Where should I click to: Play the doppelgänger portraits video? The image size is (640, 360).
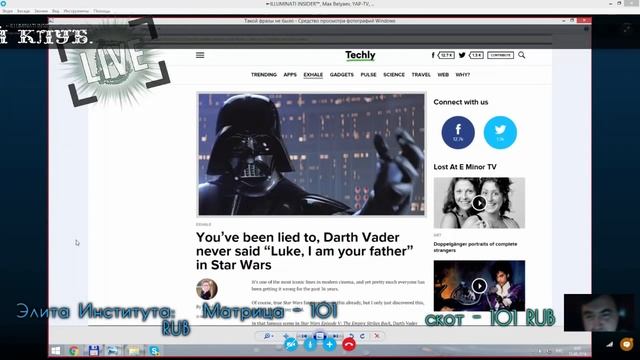coord(479,203)
